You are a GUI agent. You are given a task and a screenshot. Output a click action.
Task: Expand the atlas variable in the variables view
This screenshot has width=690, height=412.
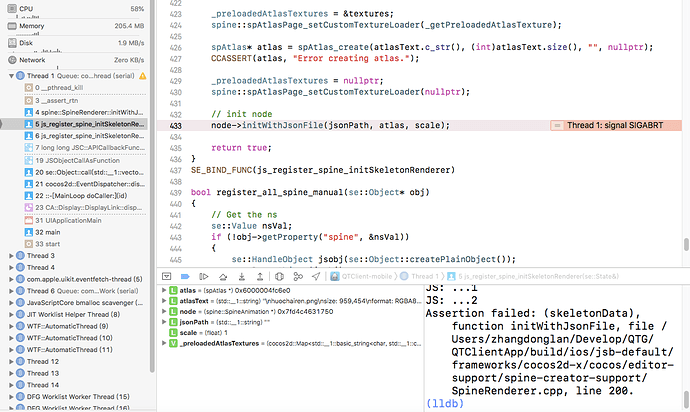pyautogui.click(x=164, y=290)
